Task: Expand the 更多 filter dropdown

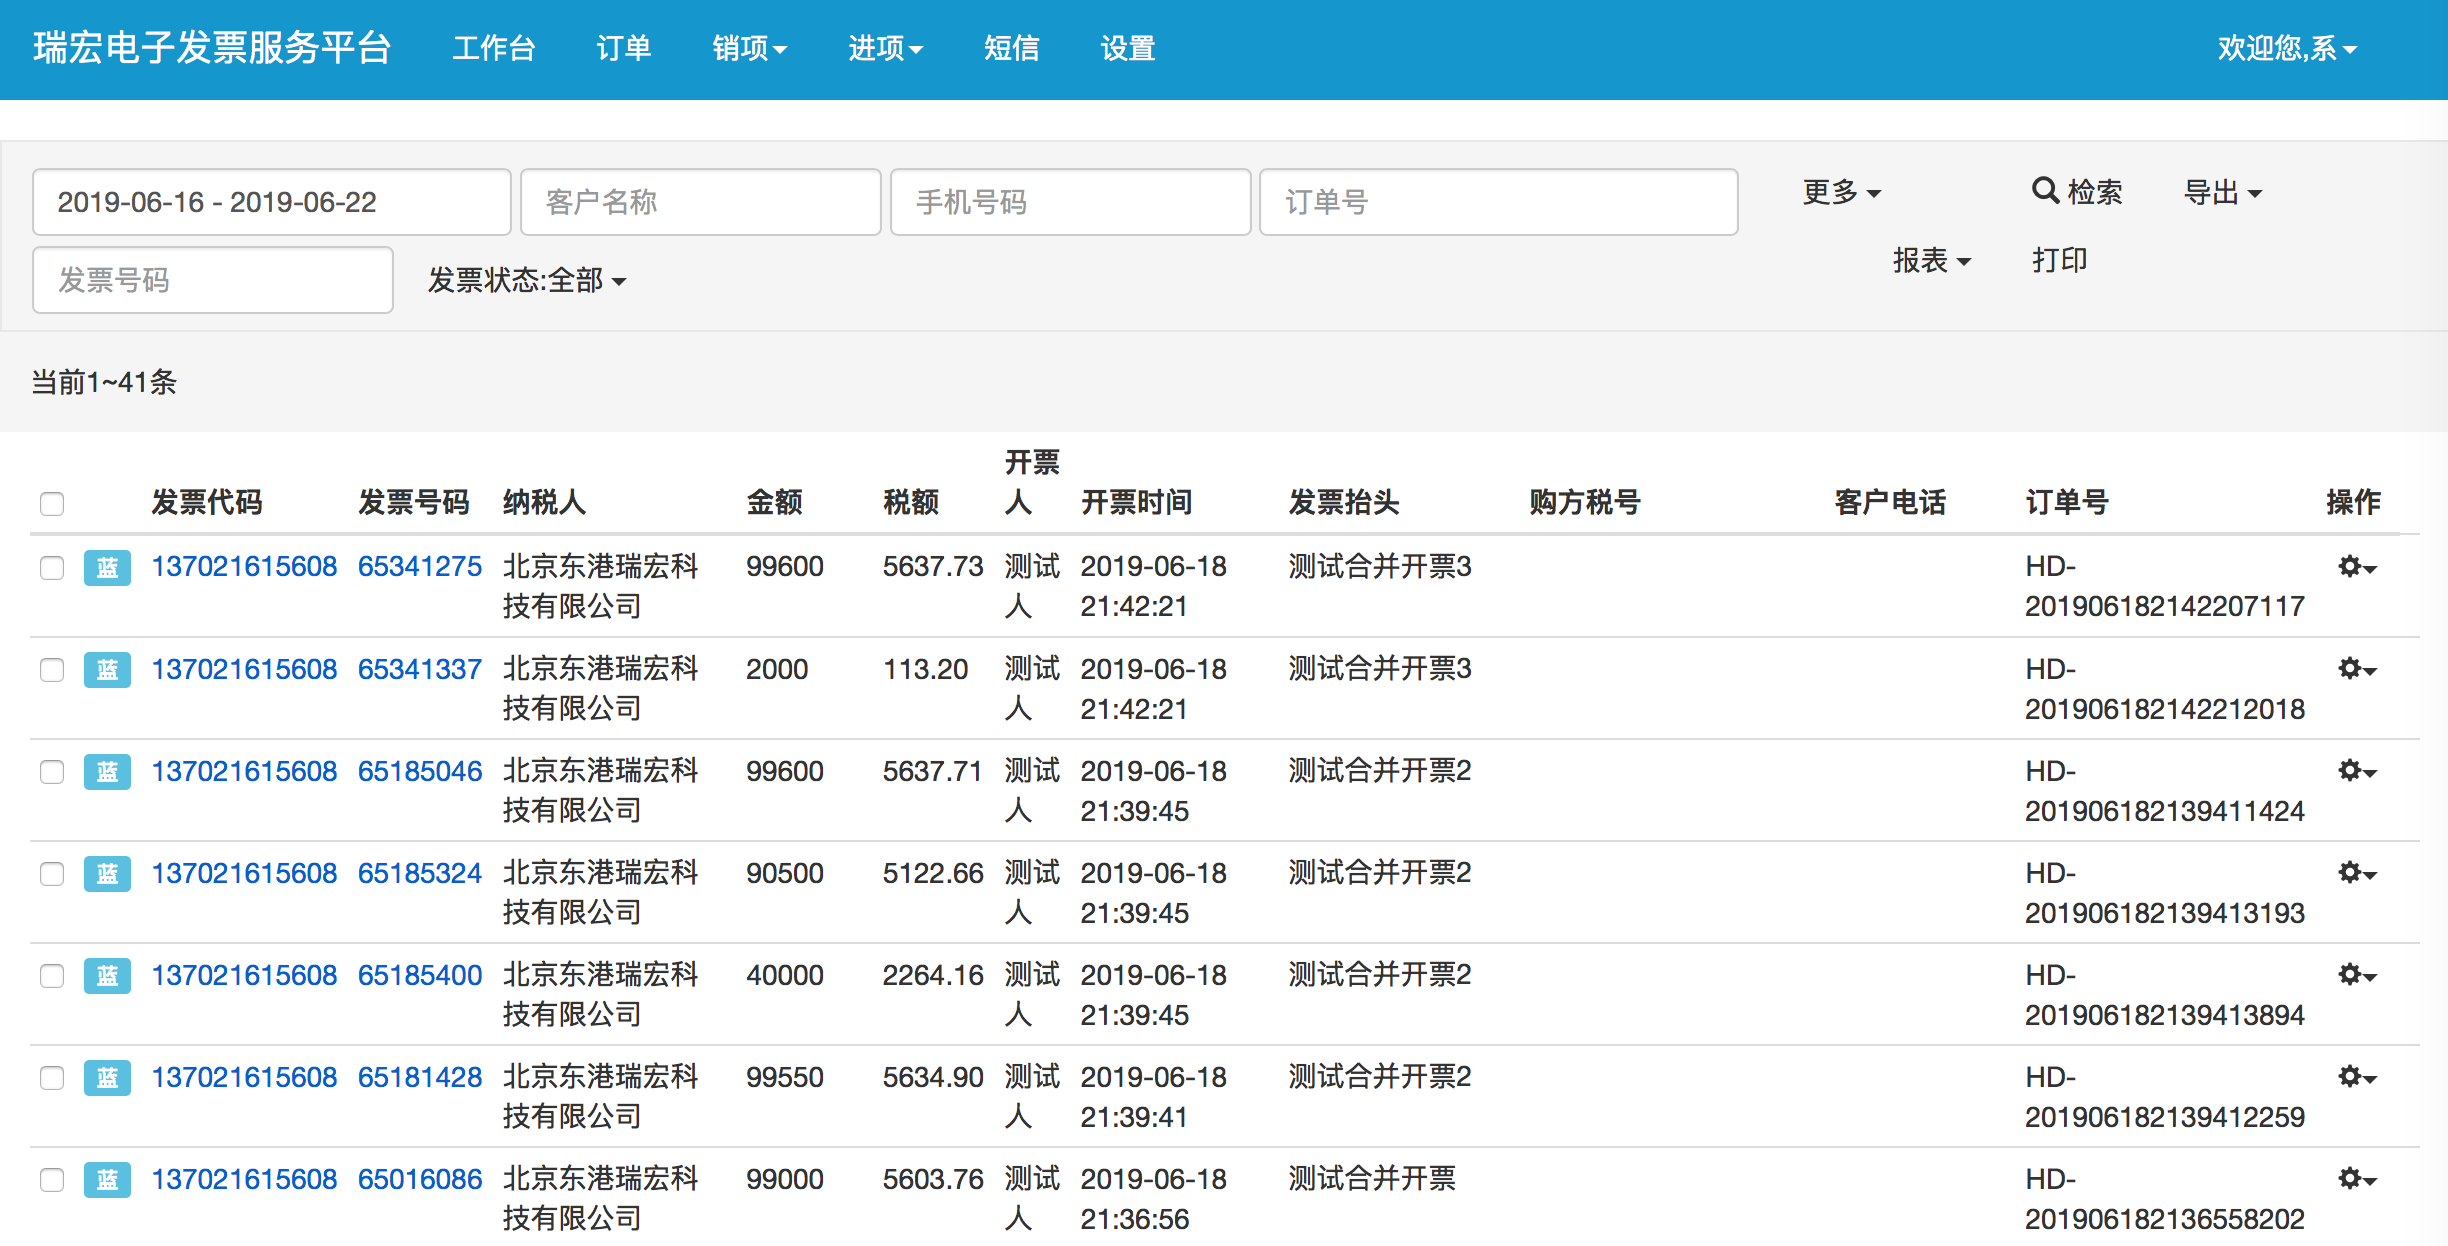Action: pyautogui.click(x=1842, y=192)
